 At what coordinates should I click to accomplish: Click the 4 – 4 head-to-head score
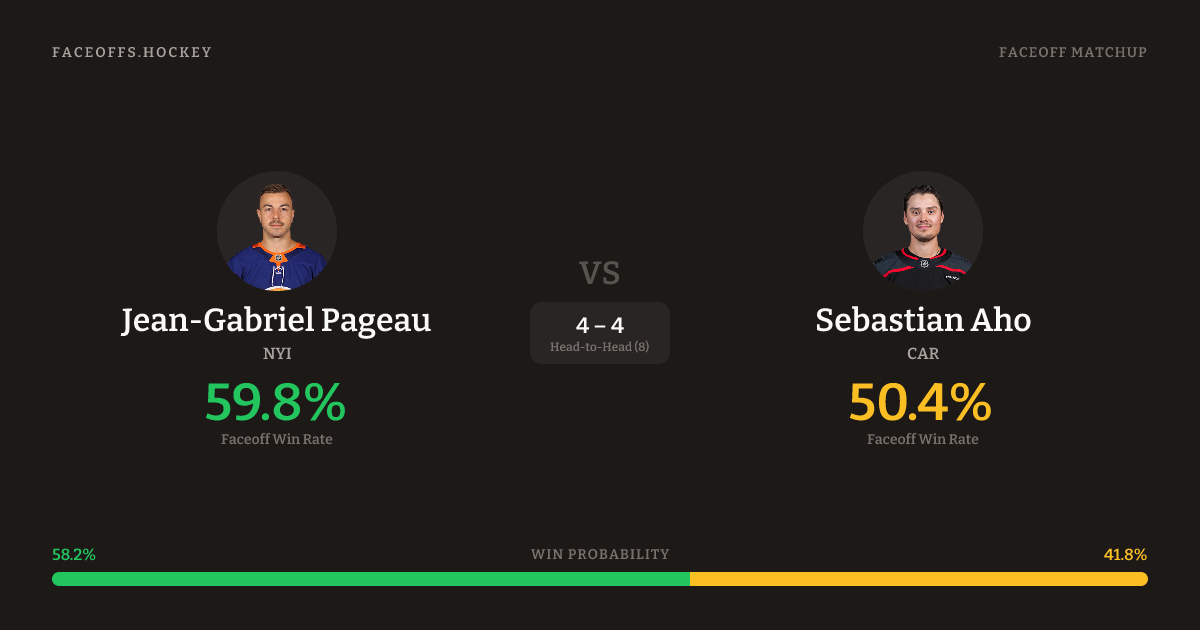(x=600, y=325)
